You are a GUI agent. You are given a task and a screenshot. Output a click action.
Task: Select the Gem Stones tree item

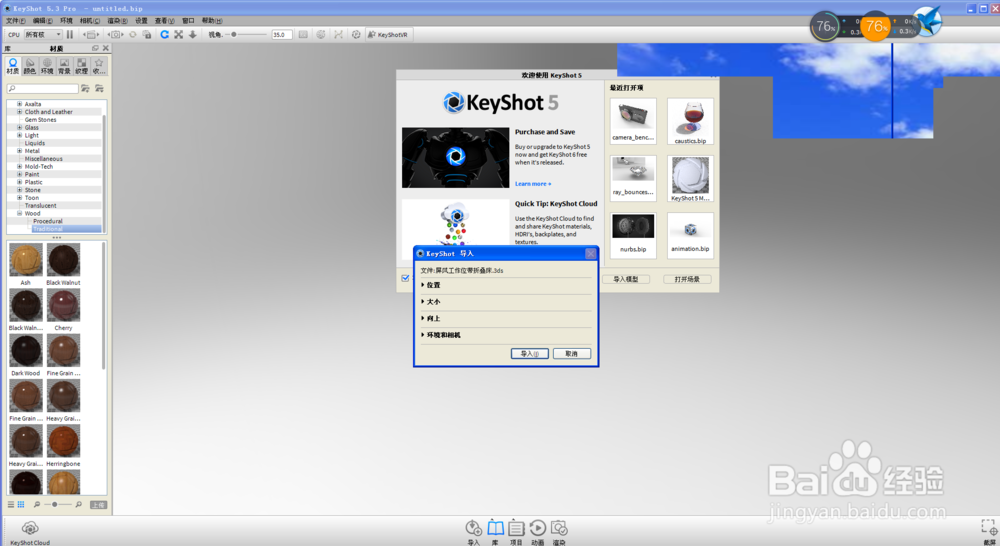tap(40, 119)
